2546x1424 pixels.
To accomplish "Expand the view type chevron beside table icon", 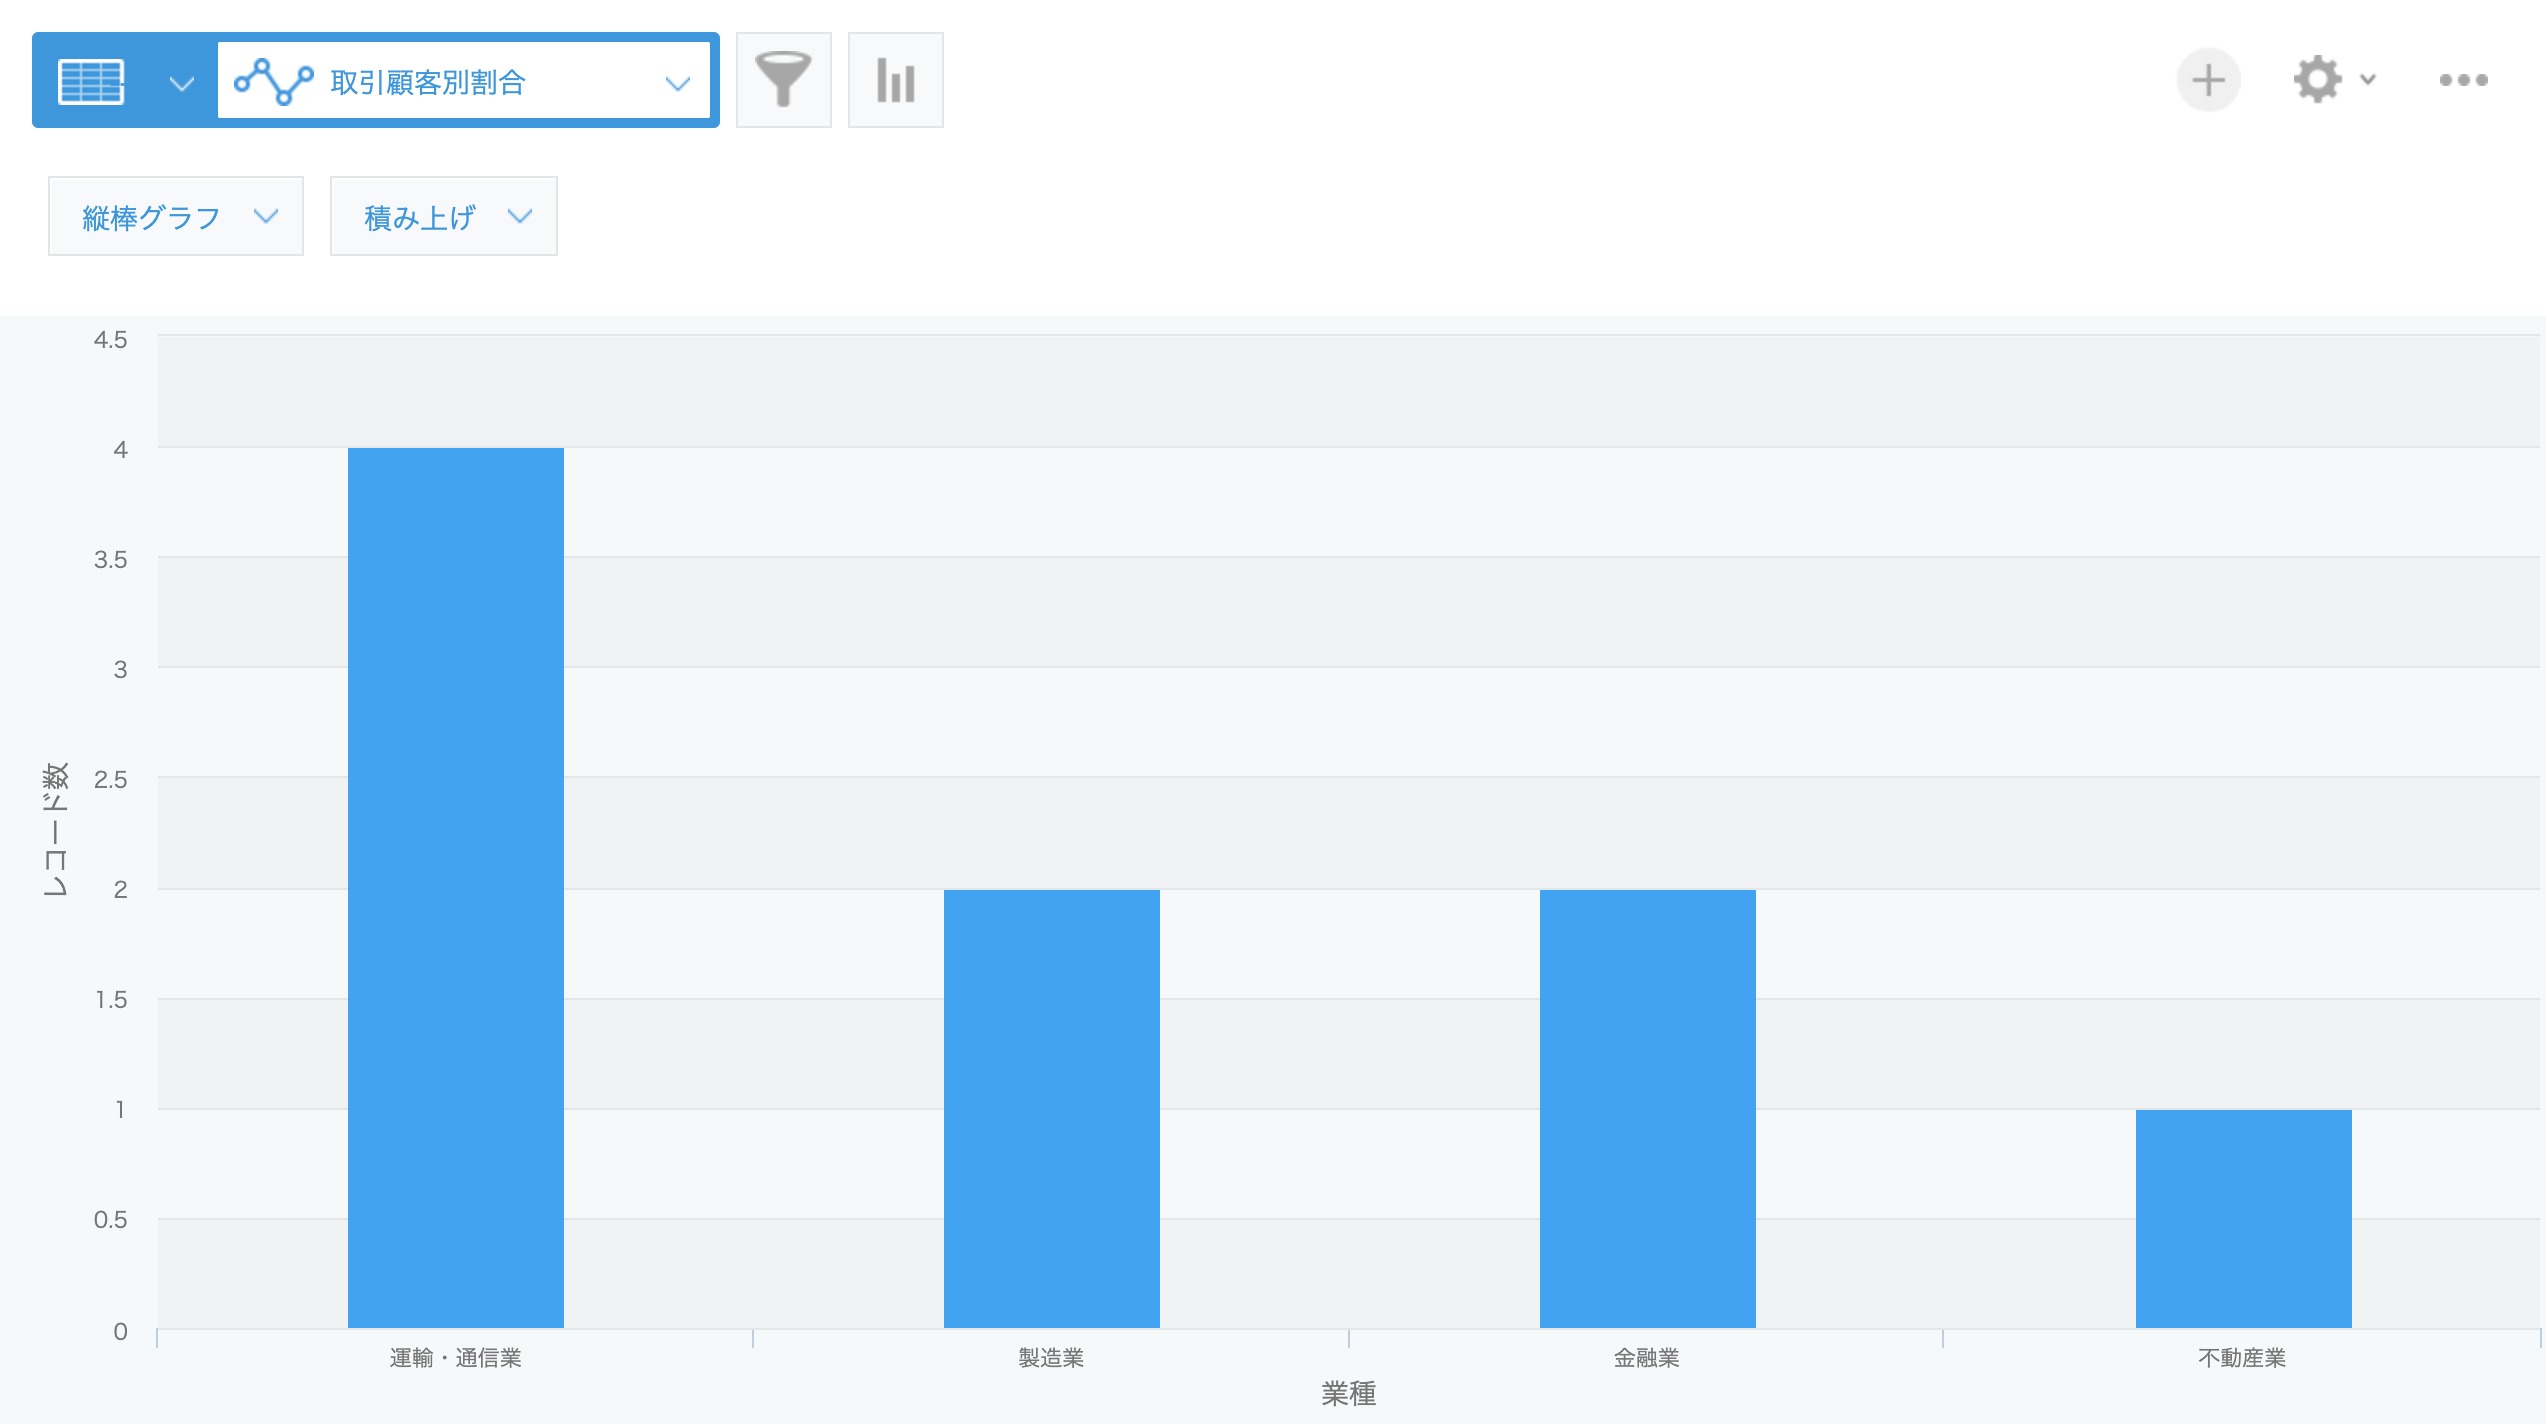I will click(181, 83).
